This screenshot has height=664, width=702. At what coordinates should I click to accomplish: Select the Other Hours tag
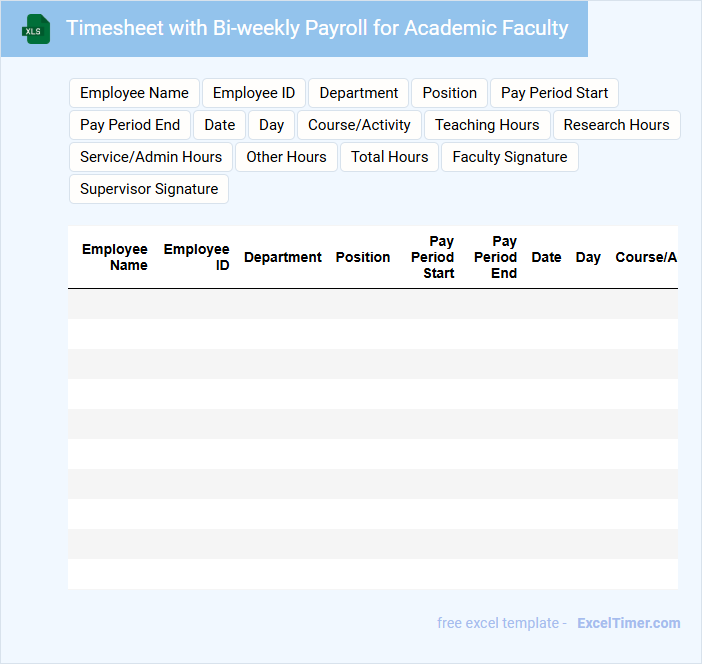point(286,157)
